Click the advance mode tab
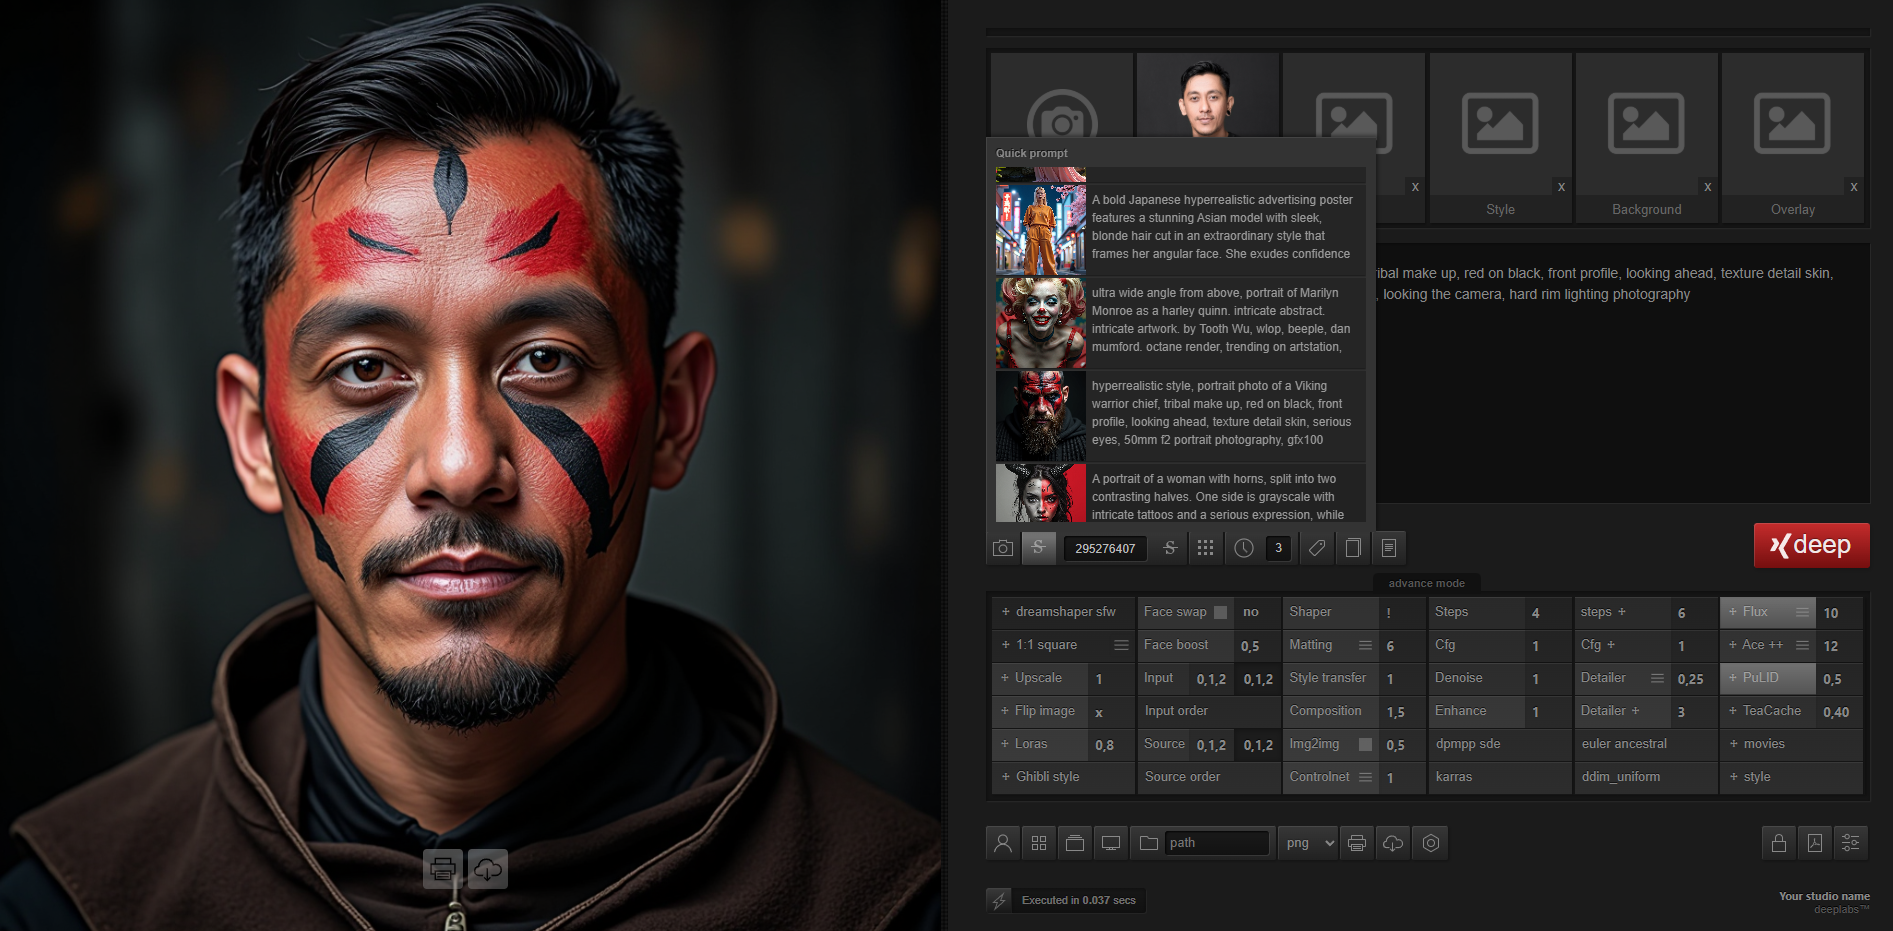The image size is (1893, 931). (1426, 583)
